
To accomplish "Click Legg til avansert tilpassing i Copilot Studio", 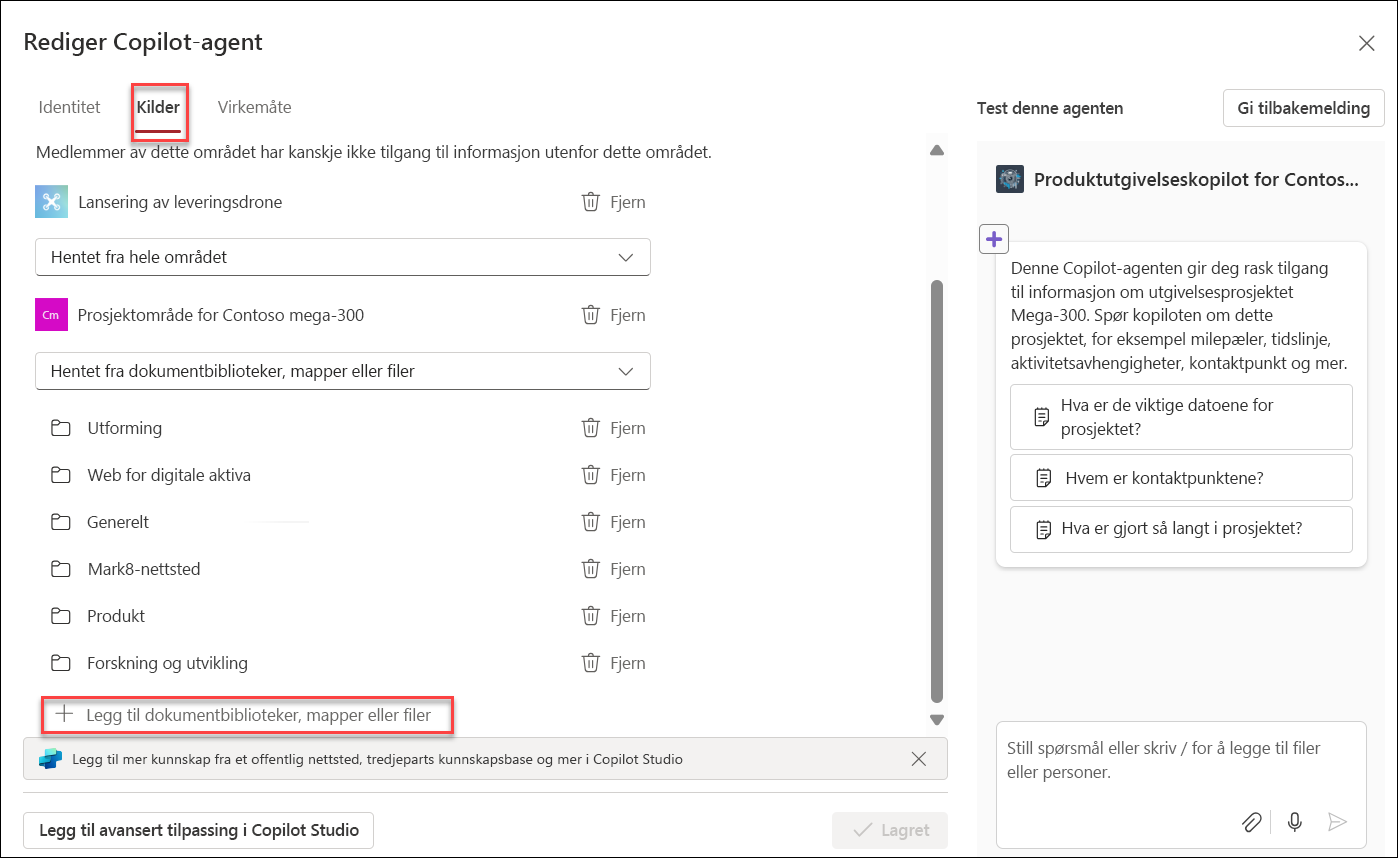I will (x=198, y=830).
